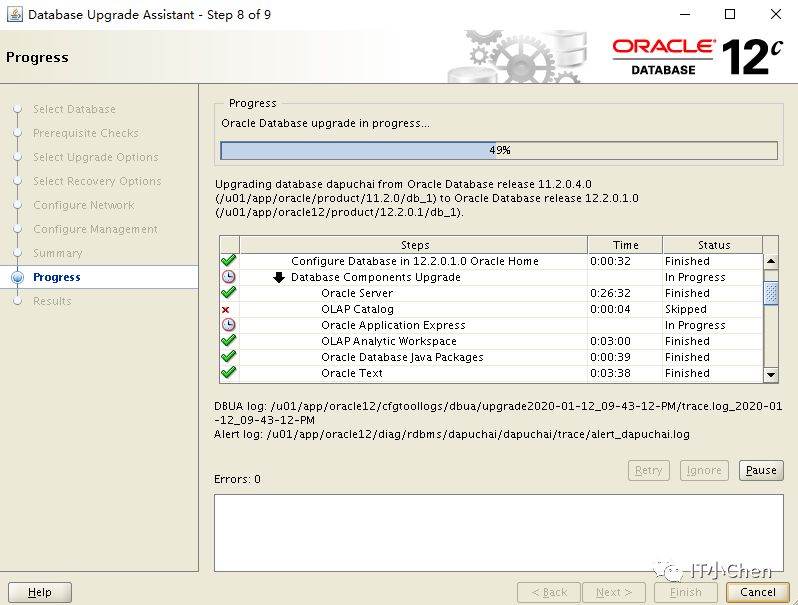Select the Select Recovery Options step

(x=97, y=181)
